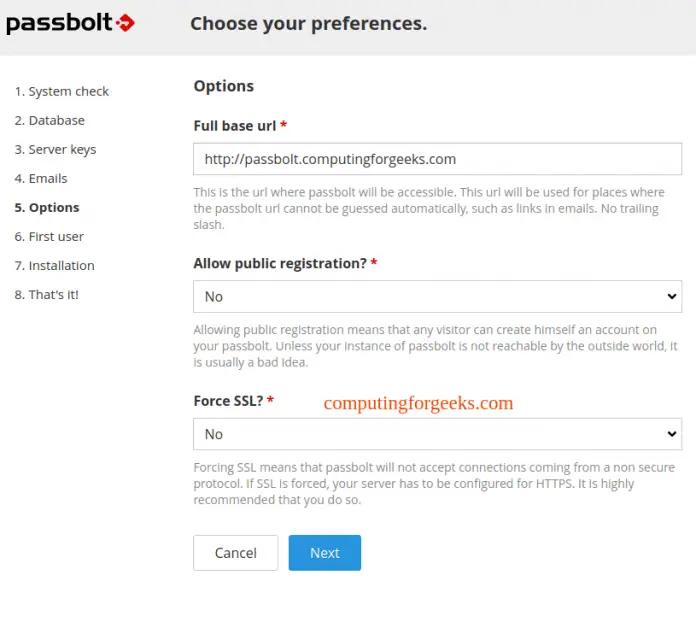The height and width of the screenshot is (640, 696).
Task: Click the That's it! step
Action: pos(47,294)
